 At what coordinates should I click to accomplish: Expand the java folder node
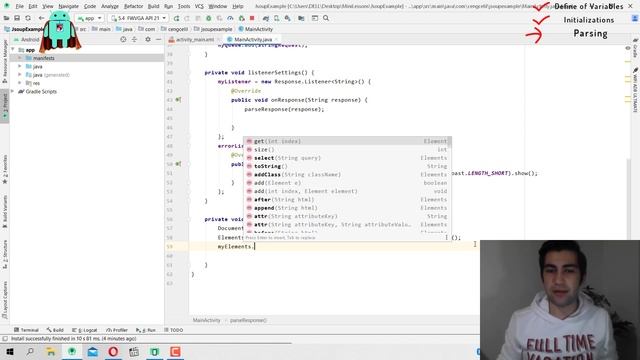click(x=20, y=67)
